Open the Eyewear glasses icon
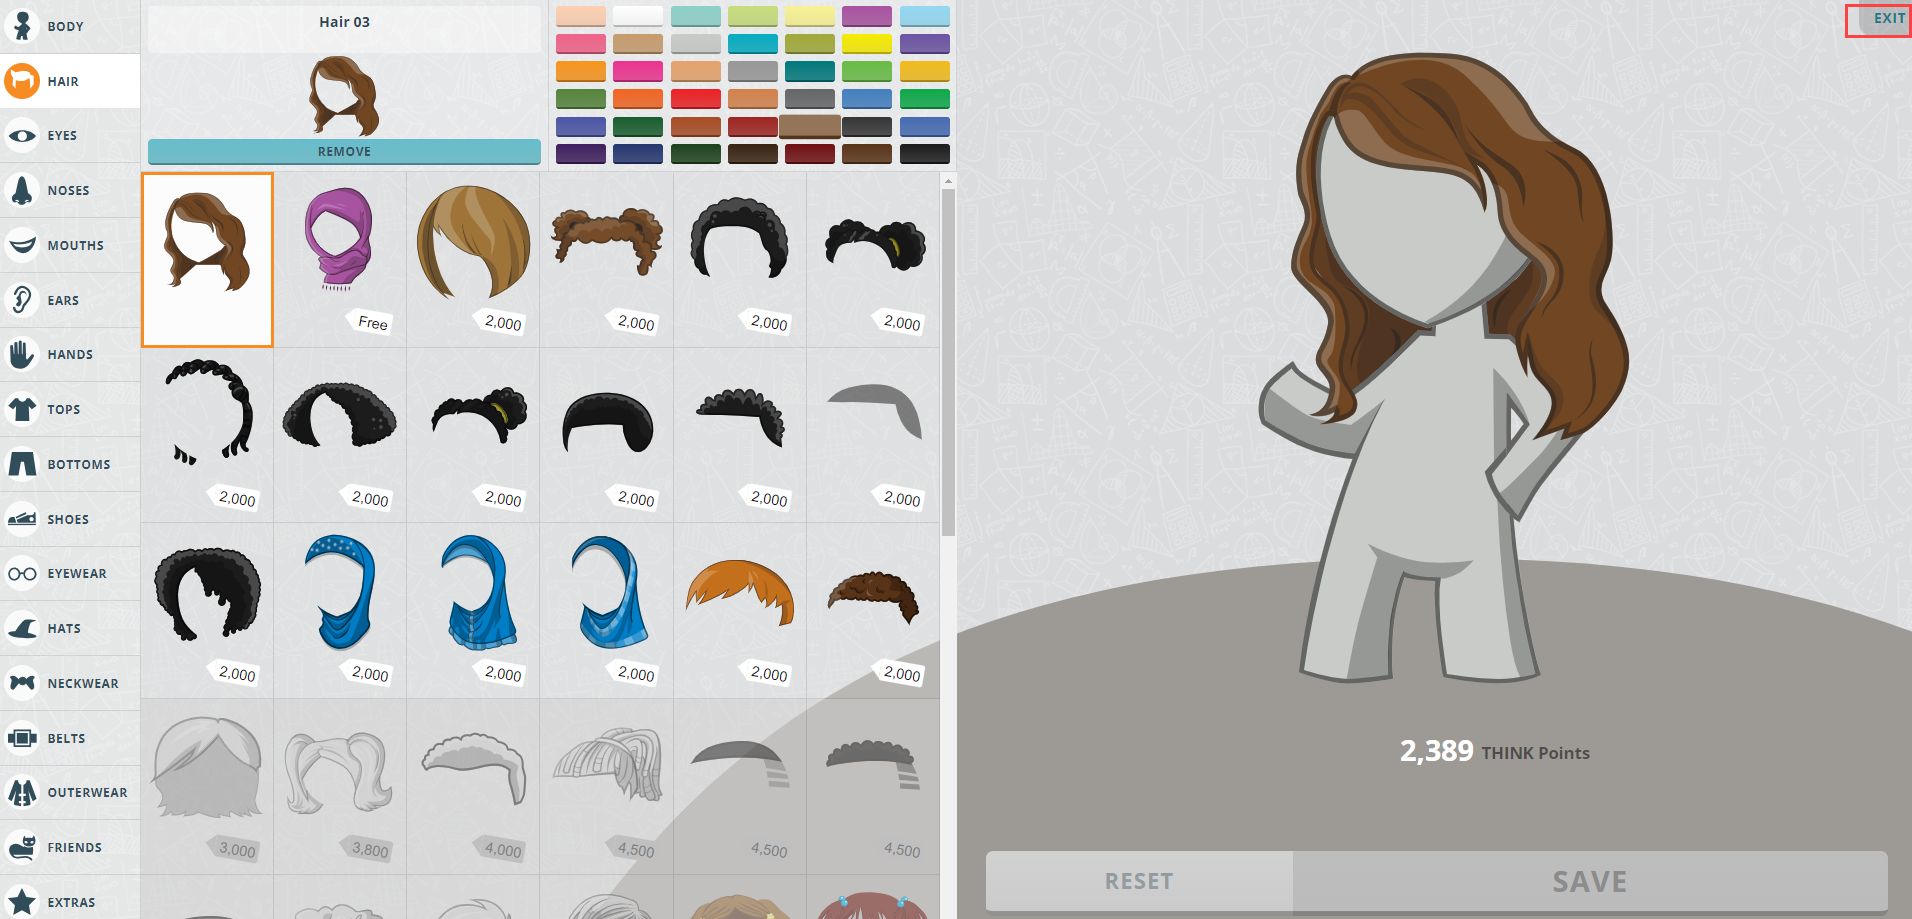This screenshot has width=1912, height=919. pyautogui.click(x=22, y=573)
